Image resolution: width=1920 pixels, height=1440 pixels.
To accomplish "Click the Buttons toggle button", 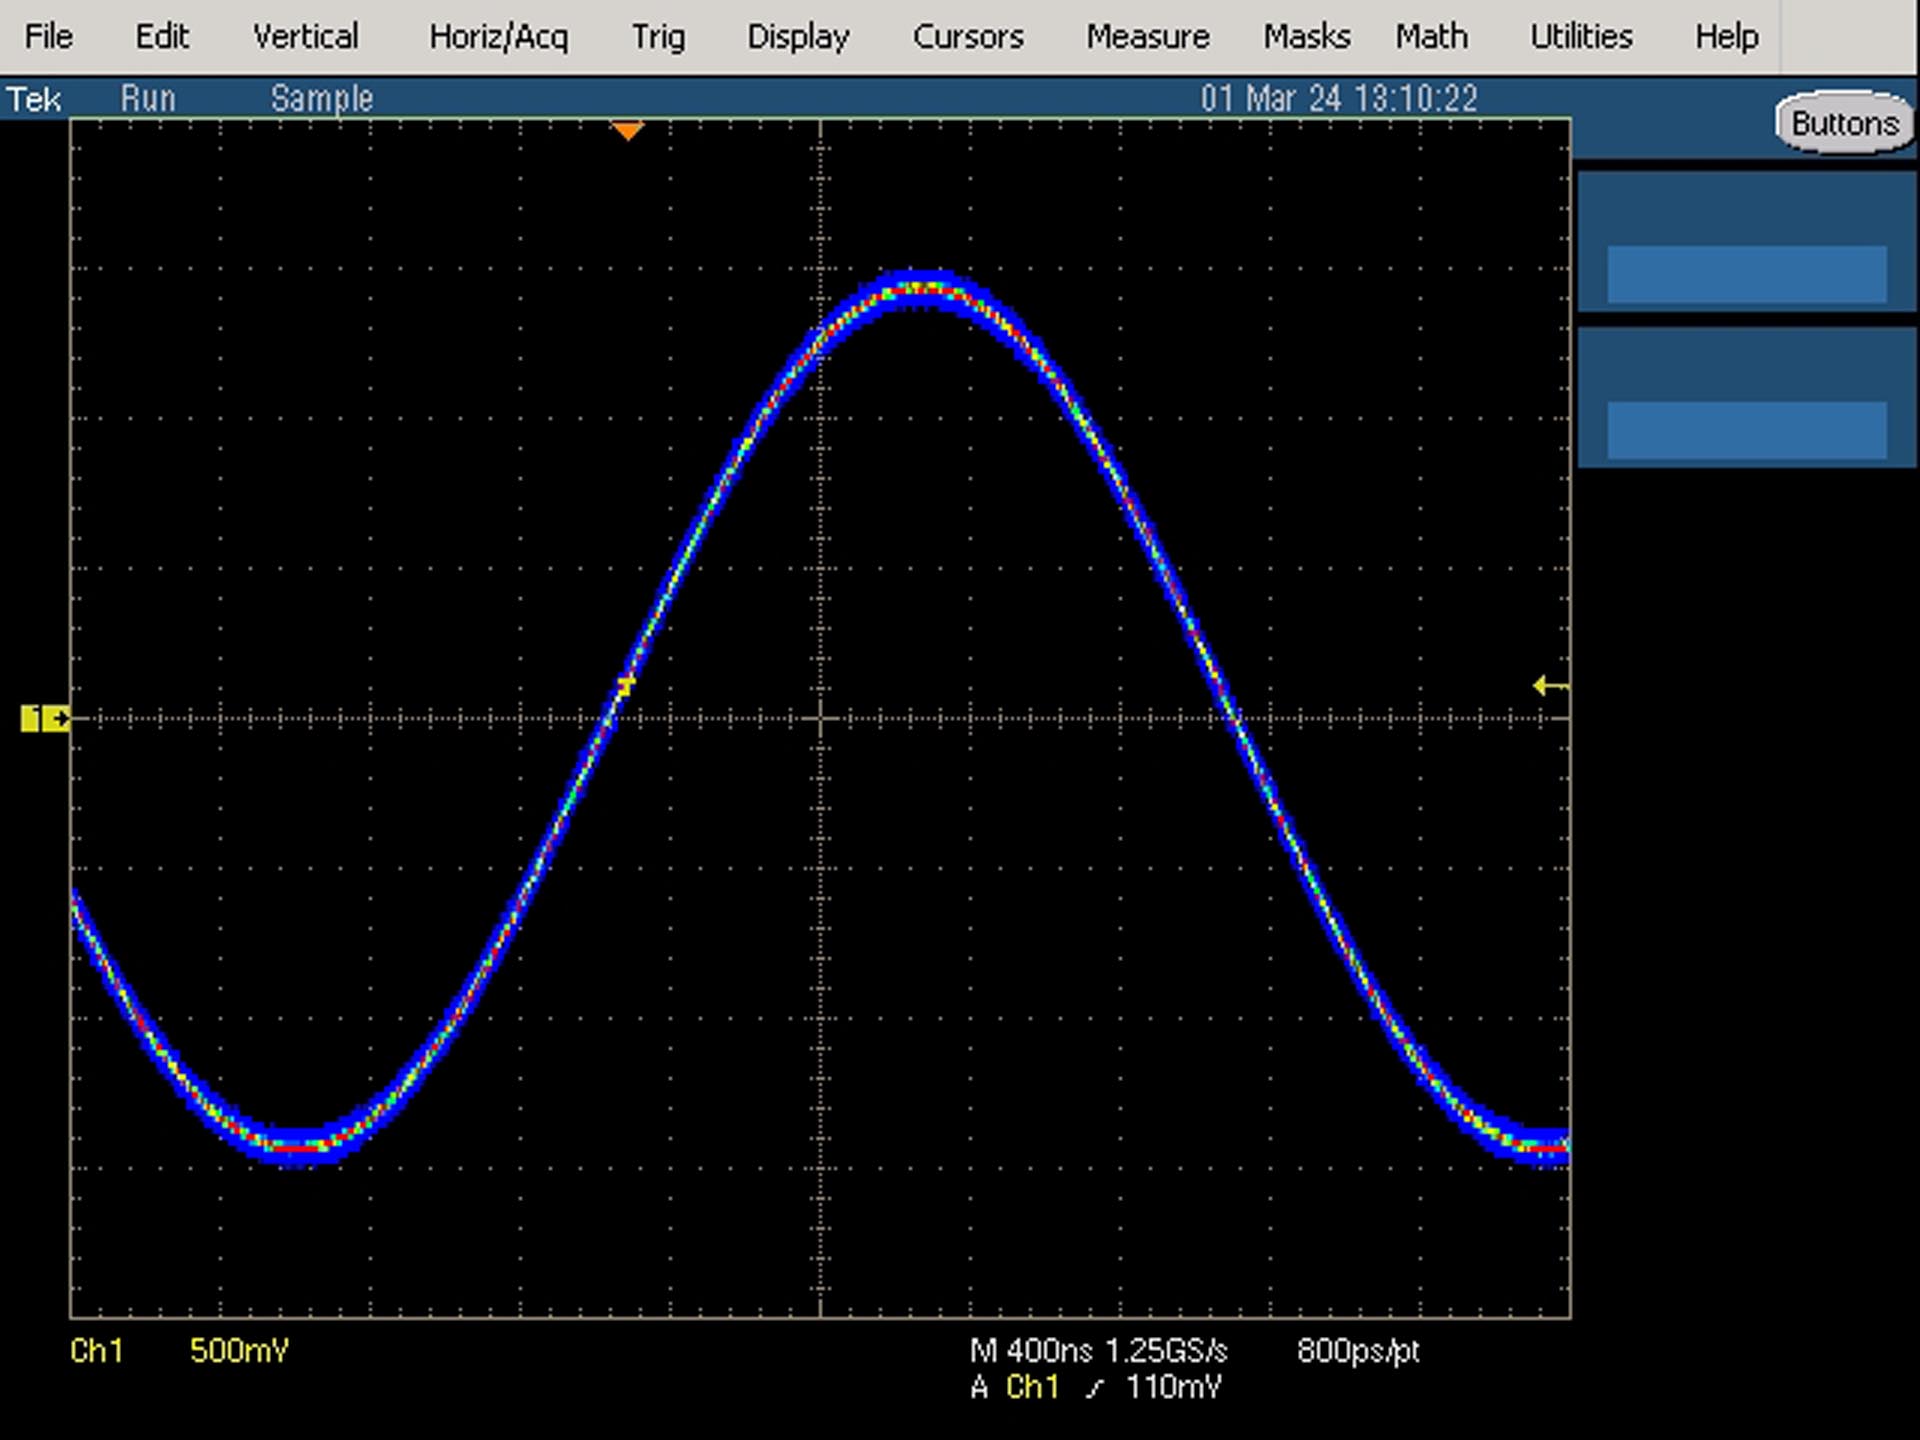I will point(1844,123).
